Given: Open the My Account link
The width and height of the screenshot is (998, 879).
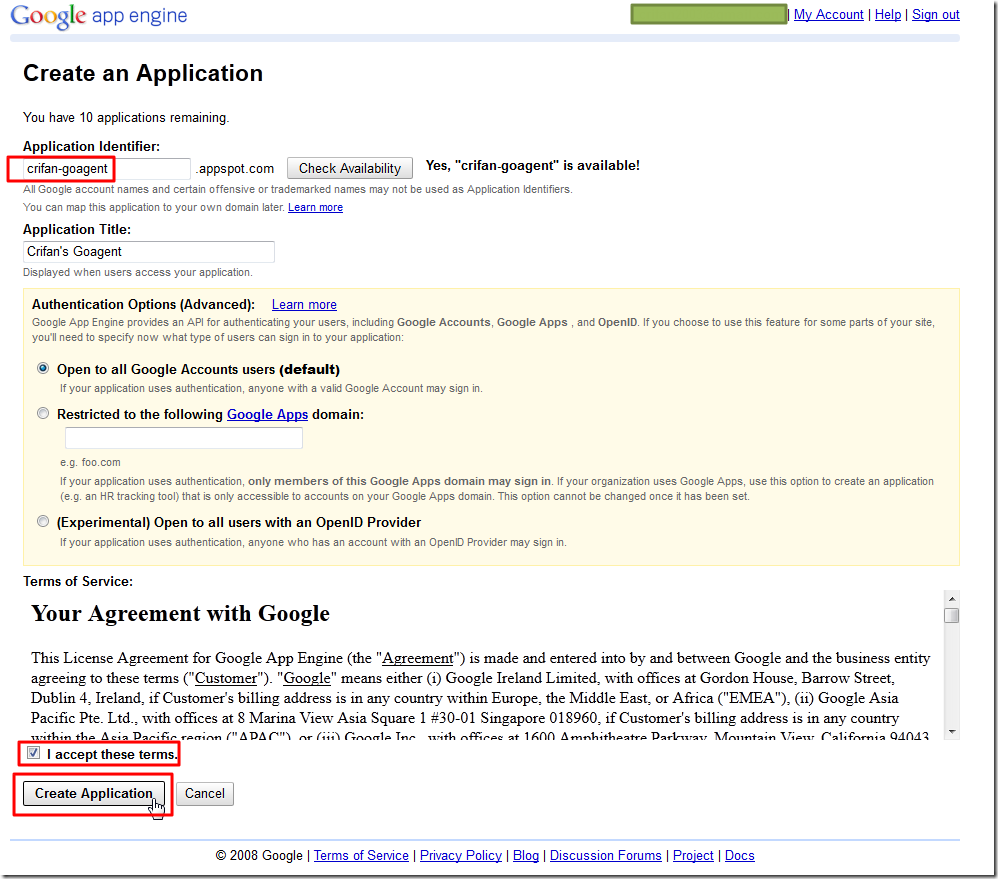Looking at the screenshot, I should coord(828,15).
